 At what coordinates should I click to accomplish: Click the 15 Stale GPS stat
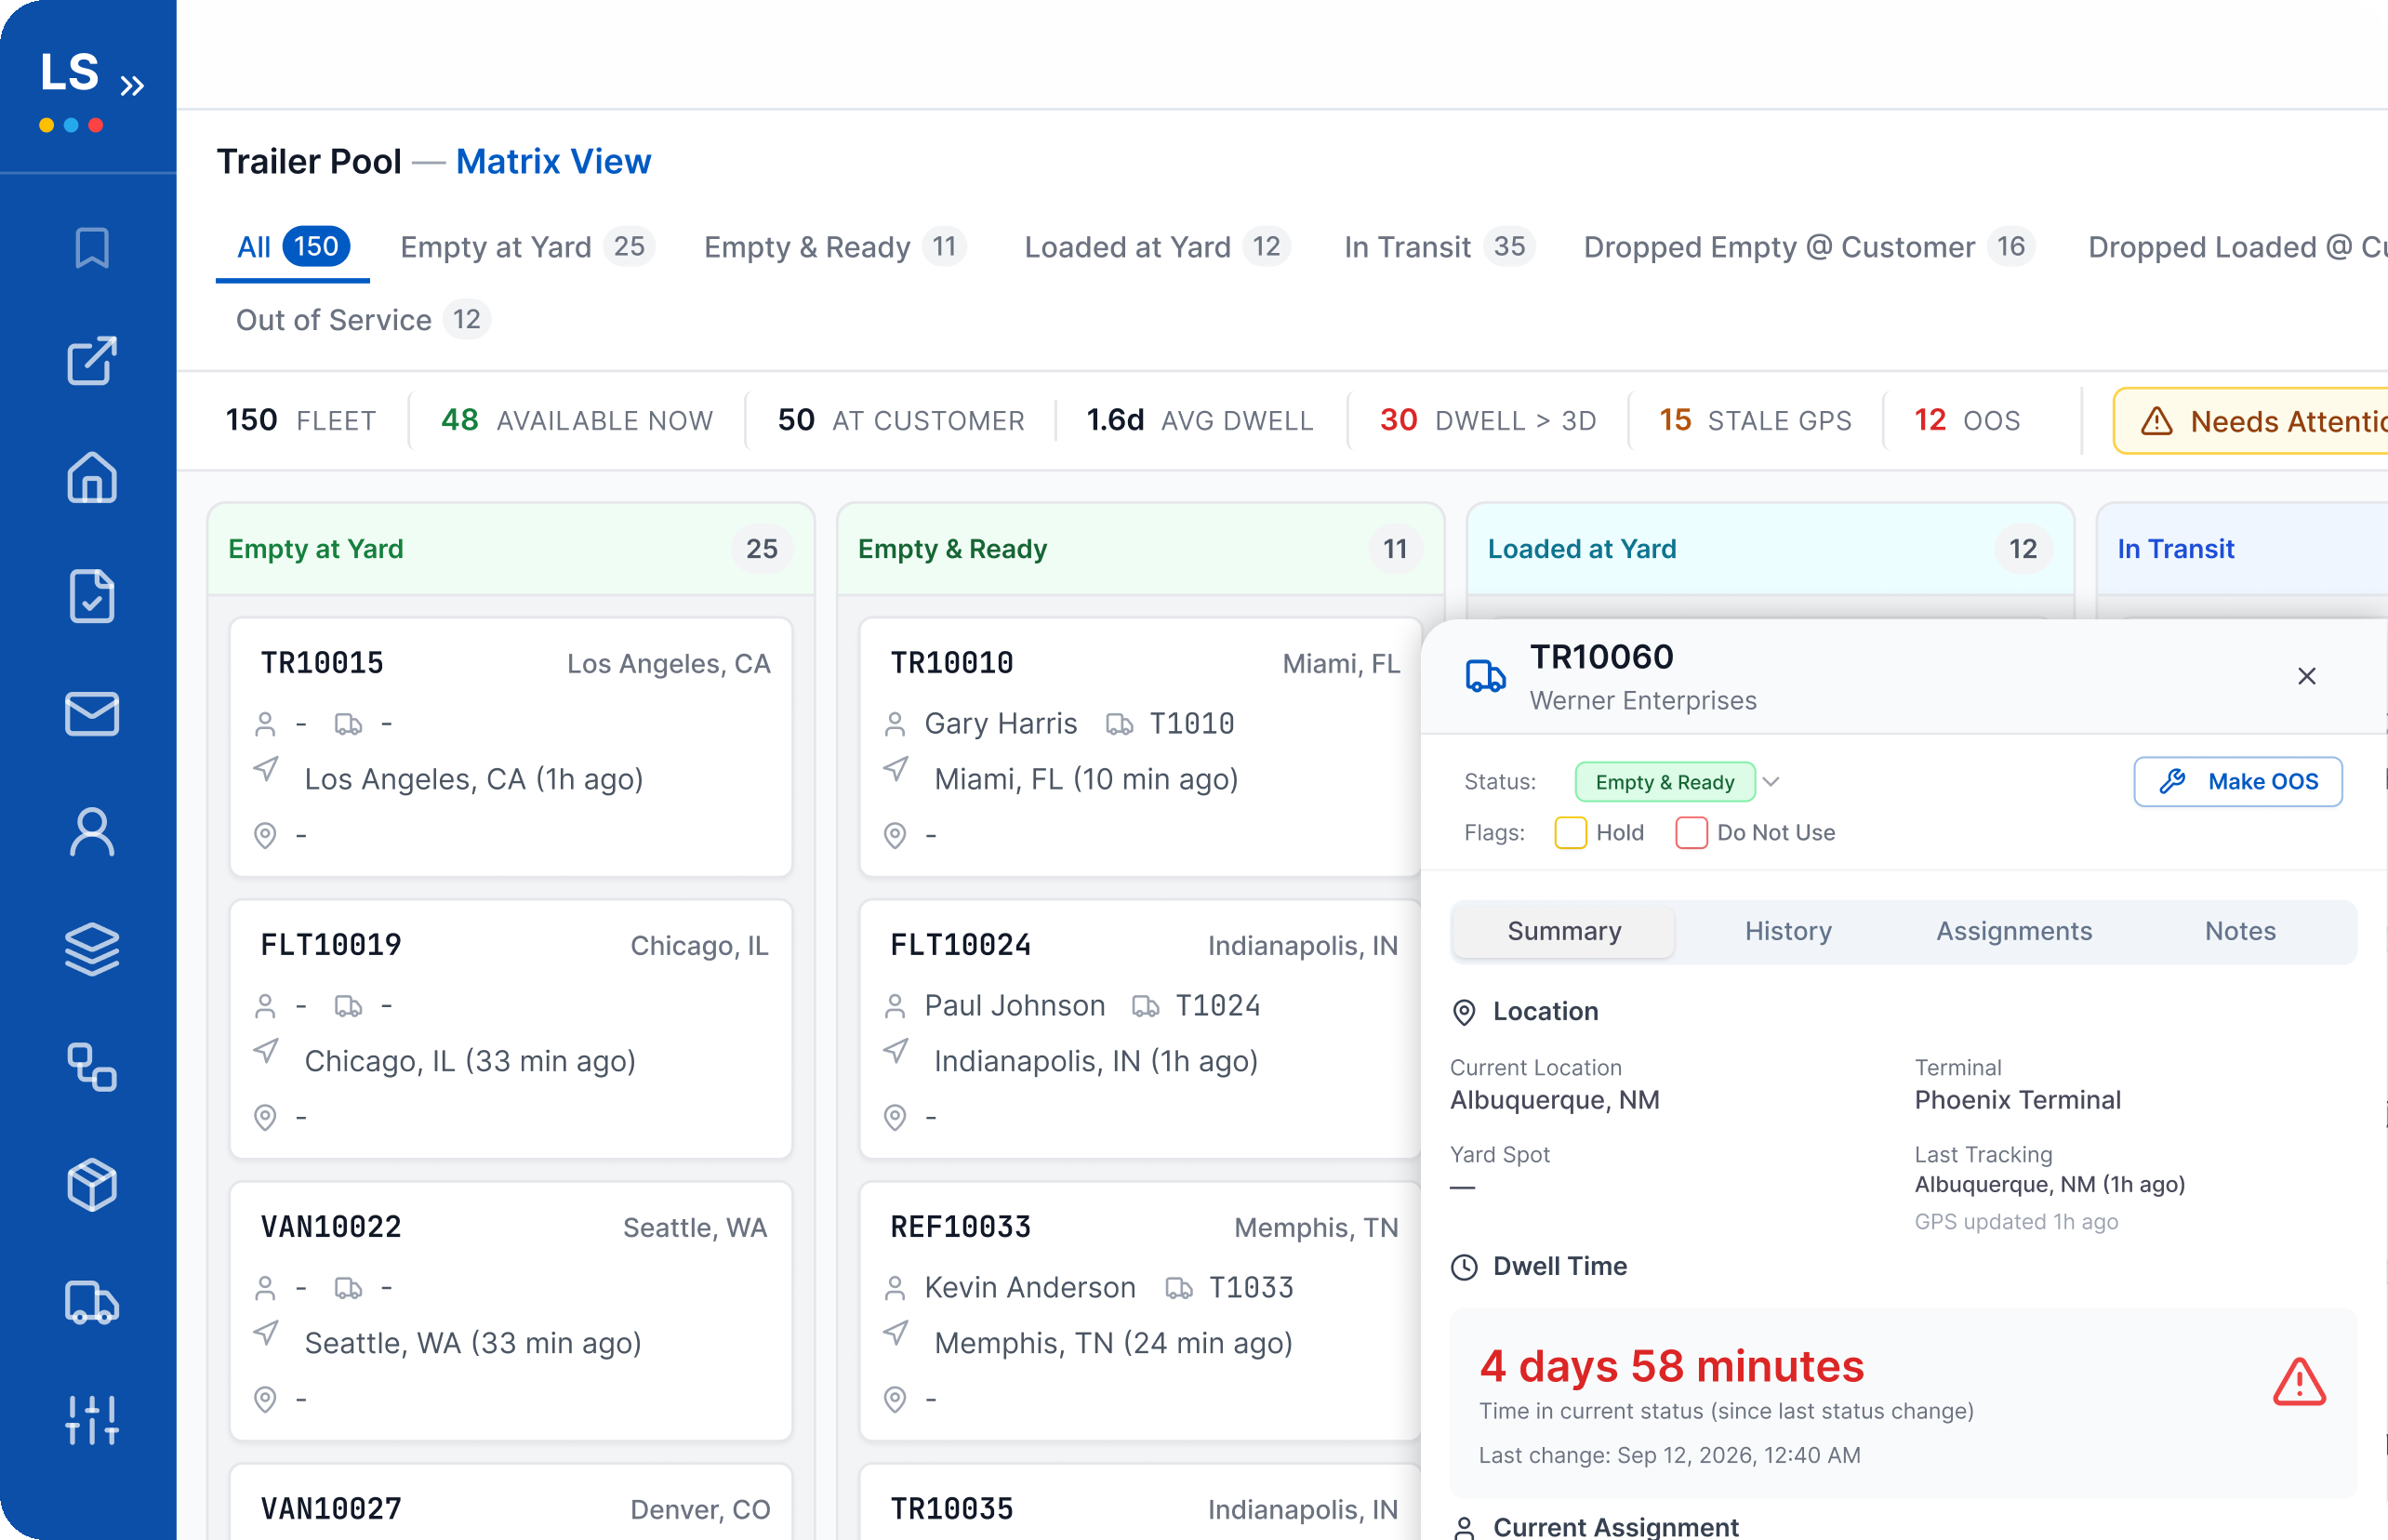(1756, 421)
